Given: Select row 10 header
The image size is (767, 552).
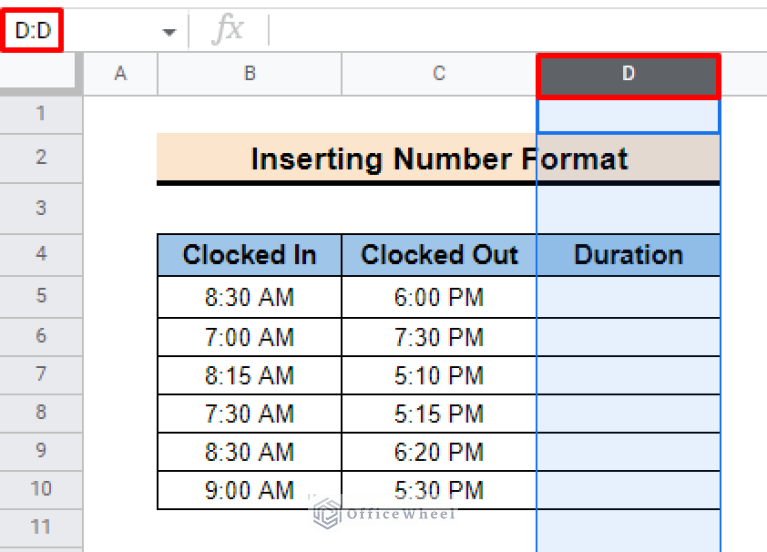Looking at the screenshot, I should click(41, 489).
